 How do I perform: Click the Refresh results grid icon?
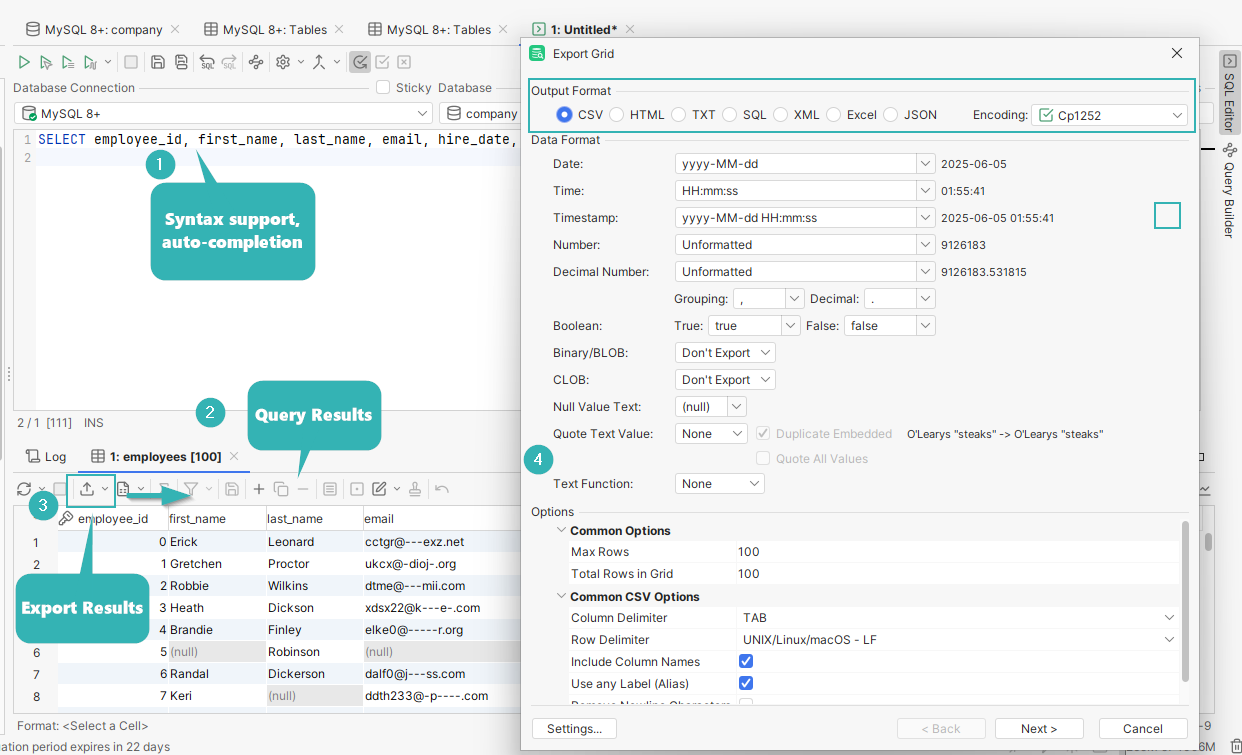click(x=24, y=489)
